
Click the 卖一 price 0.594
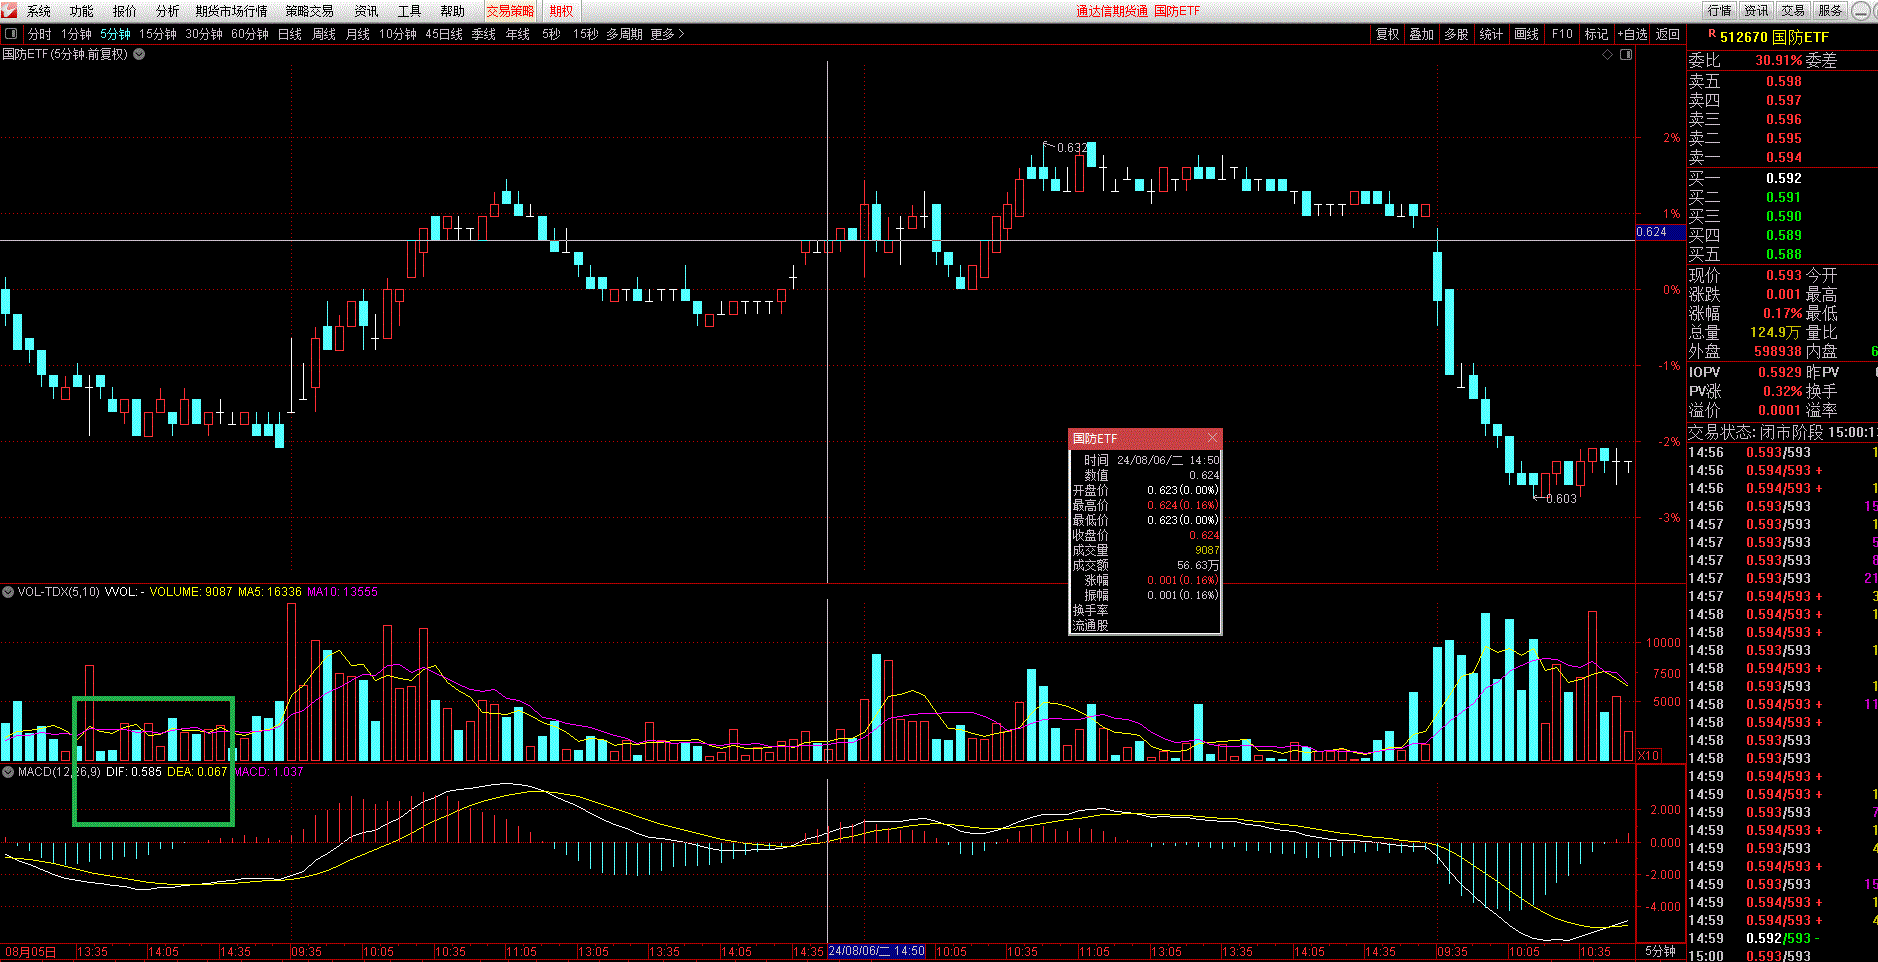pos(1784,157)
